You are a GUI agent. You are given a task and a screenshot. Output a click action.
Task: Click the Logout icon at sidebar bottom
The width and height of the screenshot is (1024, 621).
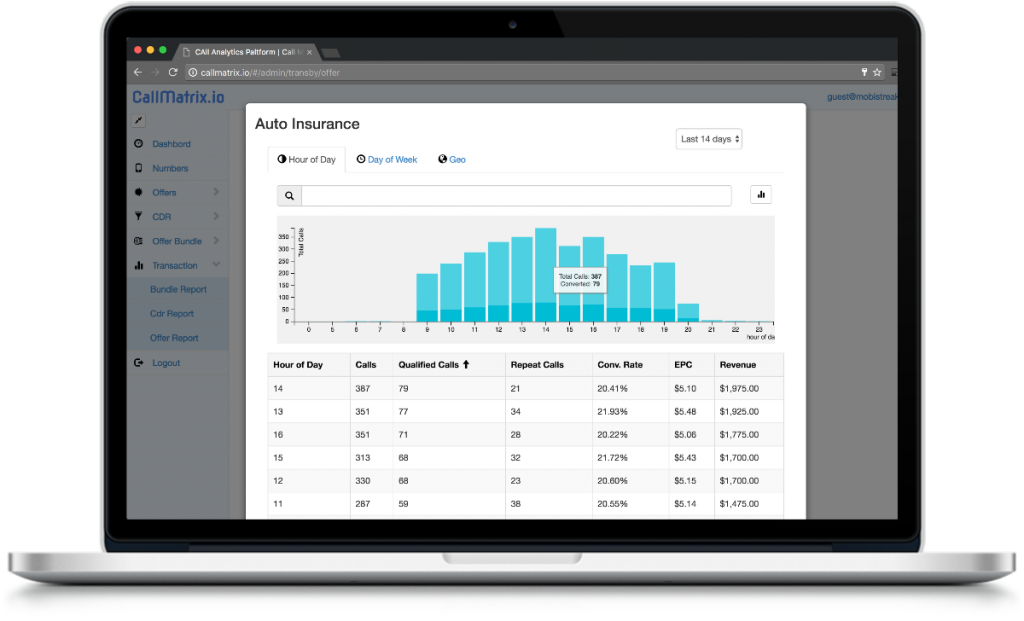[x=139, y=362]
